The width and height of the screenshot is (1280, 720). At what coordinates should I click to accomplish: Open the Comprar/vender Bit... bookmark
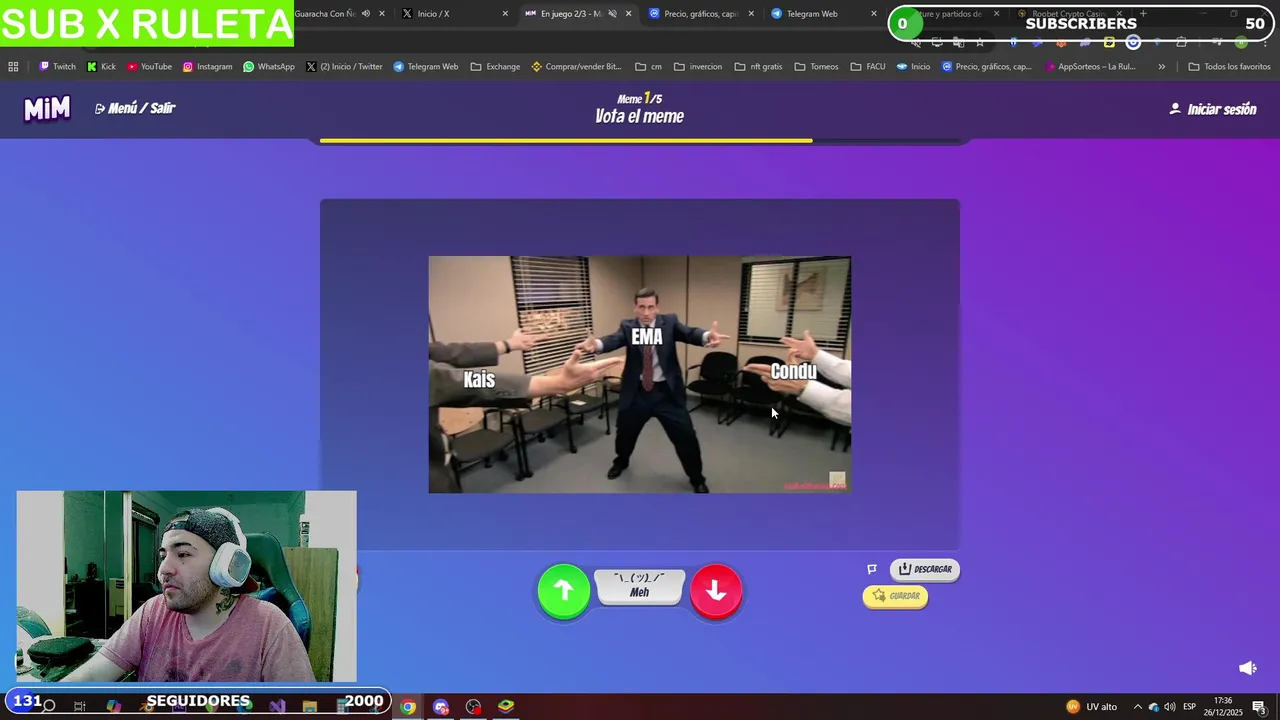coord(576,67)
